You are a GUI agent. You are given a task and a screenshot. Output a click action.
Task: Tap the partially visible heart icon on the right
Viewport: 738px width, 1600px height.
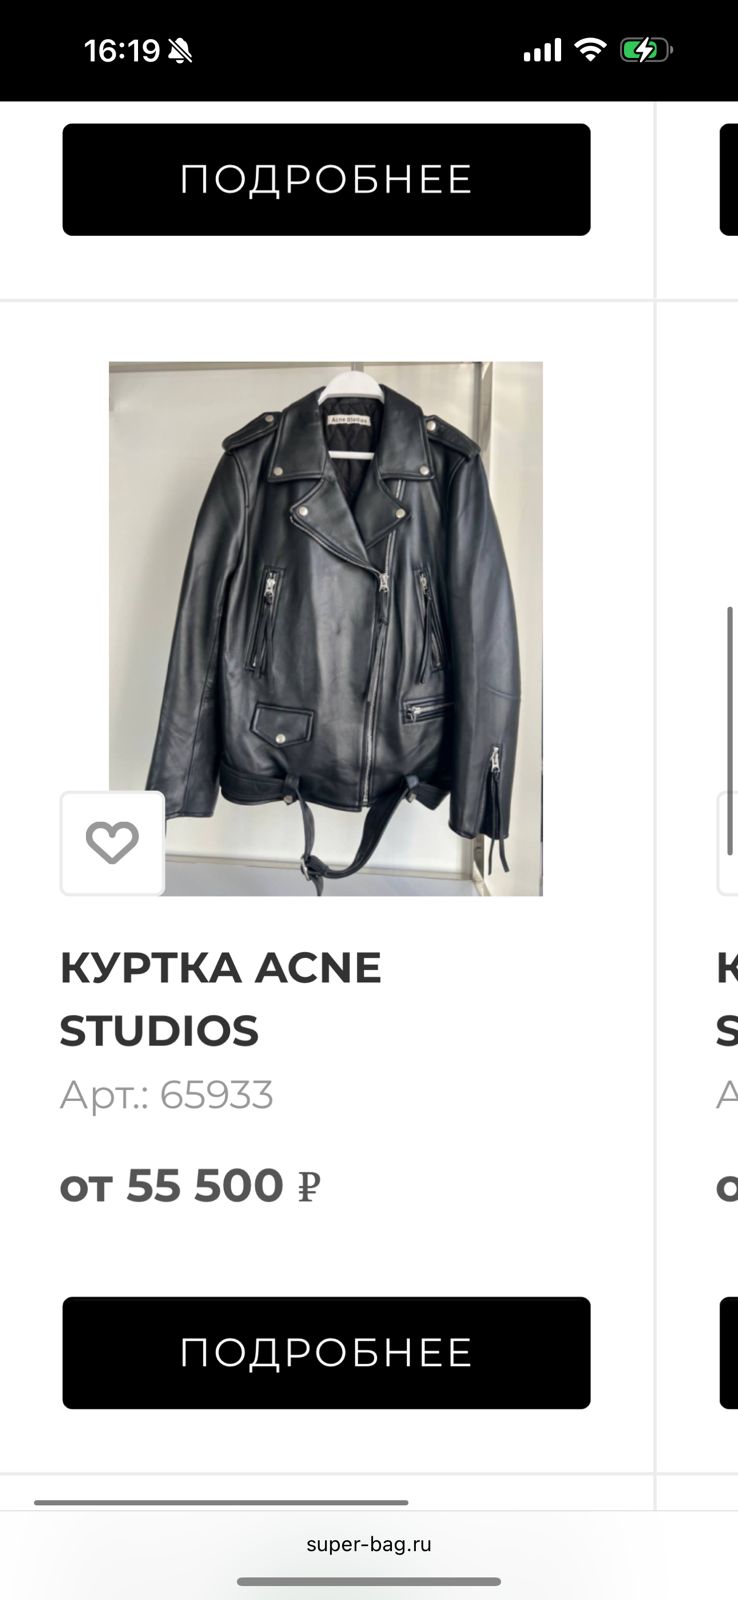pyautogui.click(x=729, y=843)
